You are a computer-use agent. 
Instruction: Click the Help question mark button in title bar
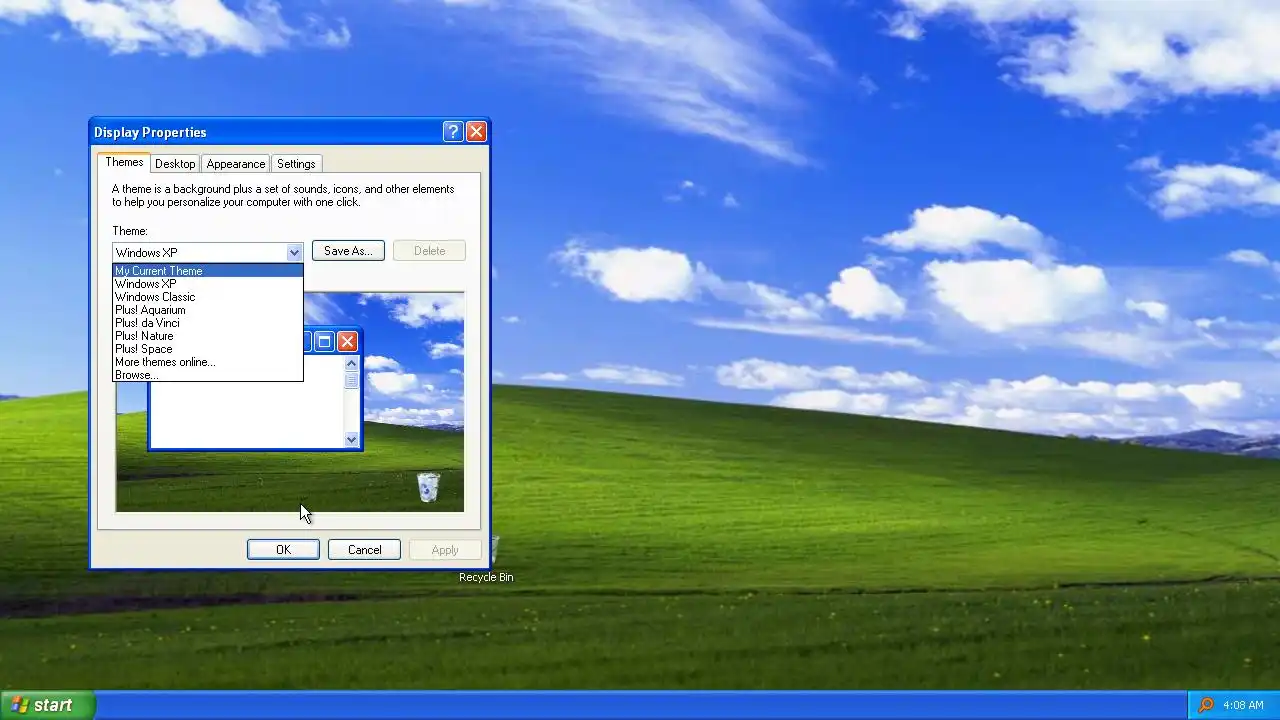(x=452, y=132)
